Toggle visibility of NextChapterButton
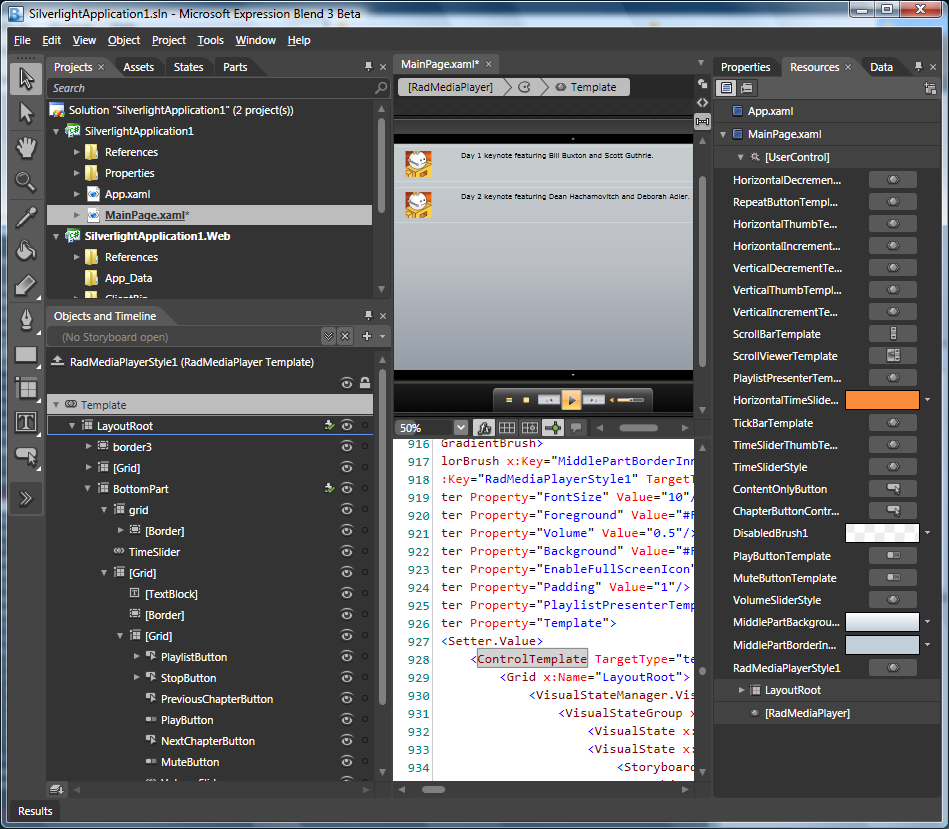Viewport: 949px width, 829px height. click(347, 741)
